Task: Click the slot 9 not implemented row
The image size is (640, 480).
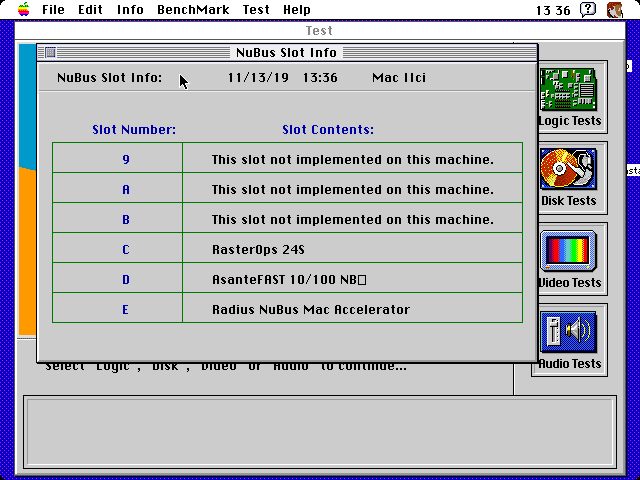Action: point(287,158)
